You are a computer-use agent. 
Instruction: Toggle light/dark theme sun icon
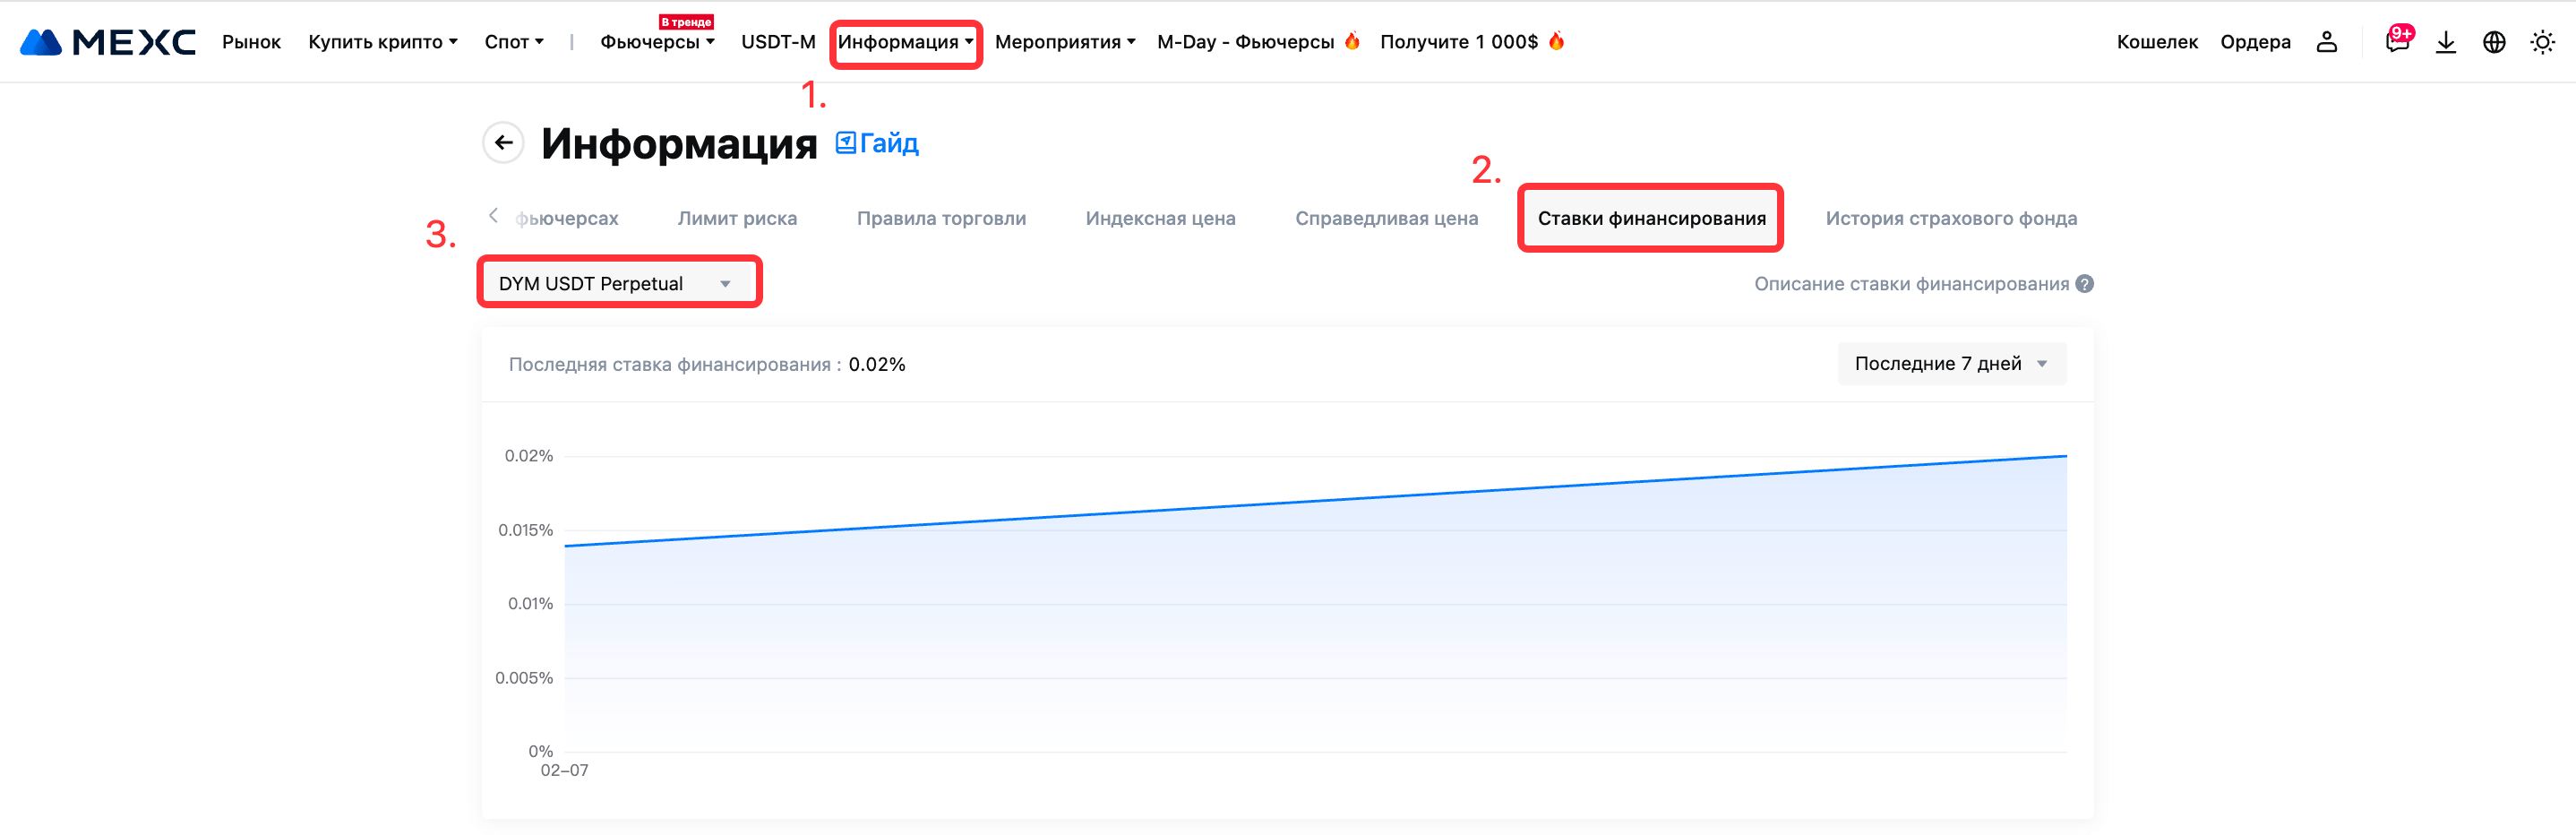(x=2542, y=42)
